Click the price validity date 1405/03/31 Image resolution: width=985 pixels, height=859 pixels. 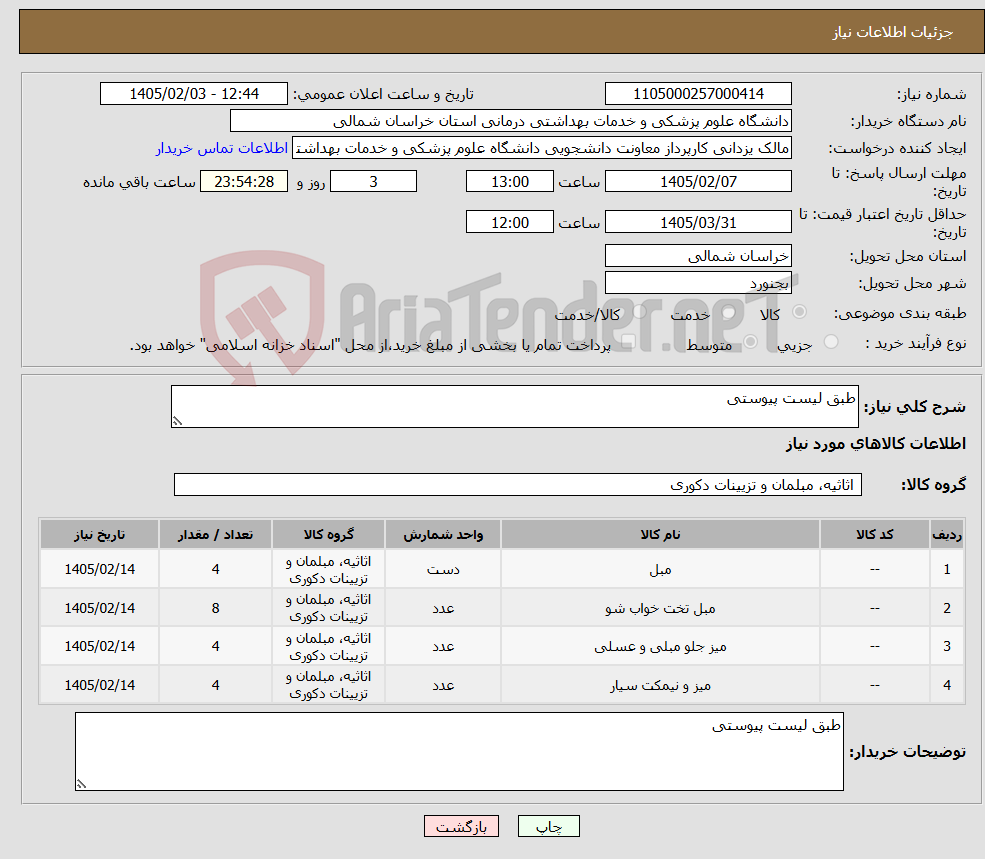(x=698, y=222)
